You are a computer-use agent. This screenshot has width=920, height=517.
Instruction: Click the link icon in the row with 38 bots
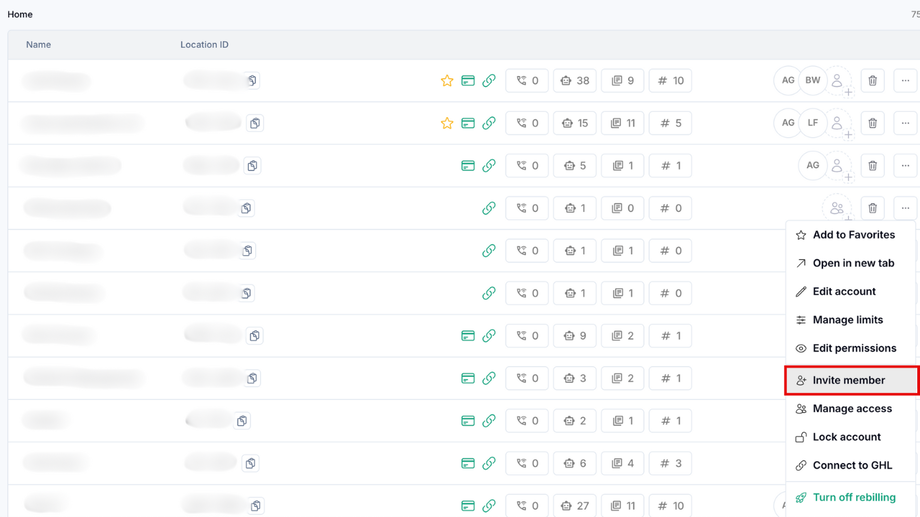click(x=489, y=81)
